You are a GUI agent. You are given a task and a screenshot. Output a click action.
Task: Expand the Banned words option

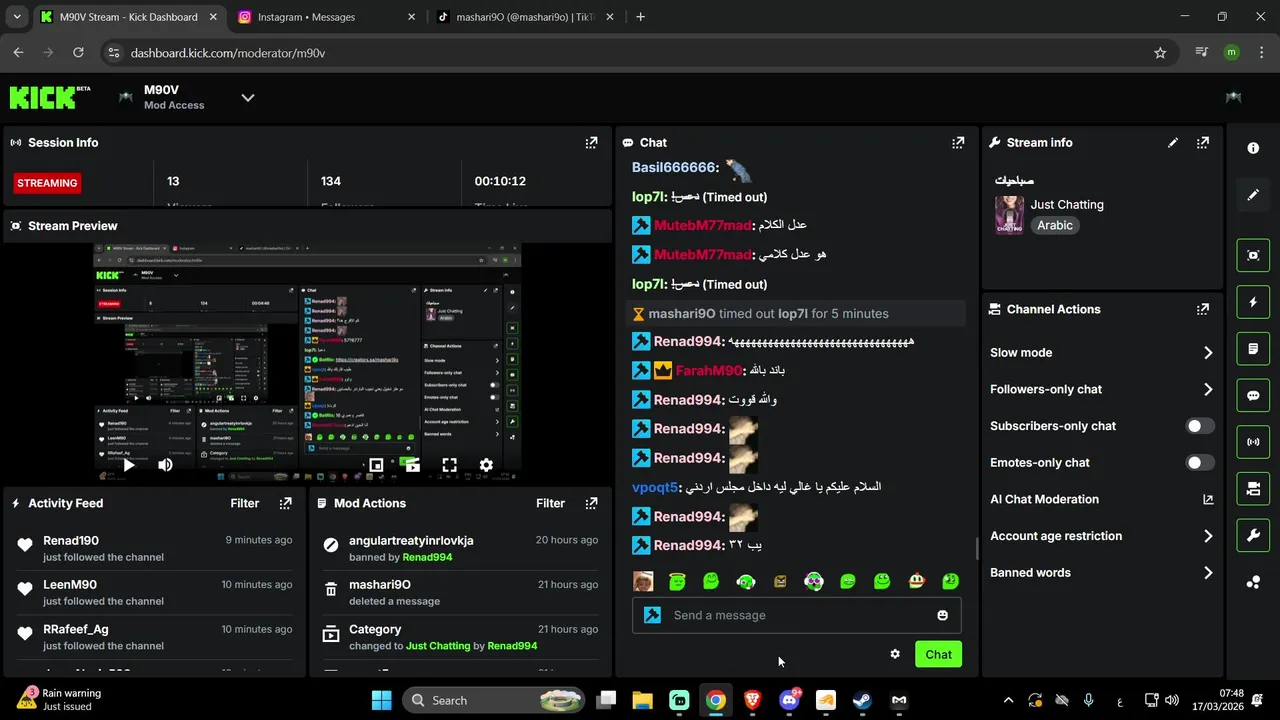point(1208,573)
